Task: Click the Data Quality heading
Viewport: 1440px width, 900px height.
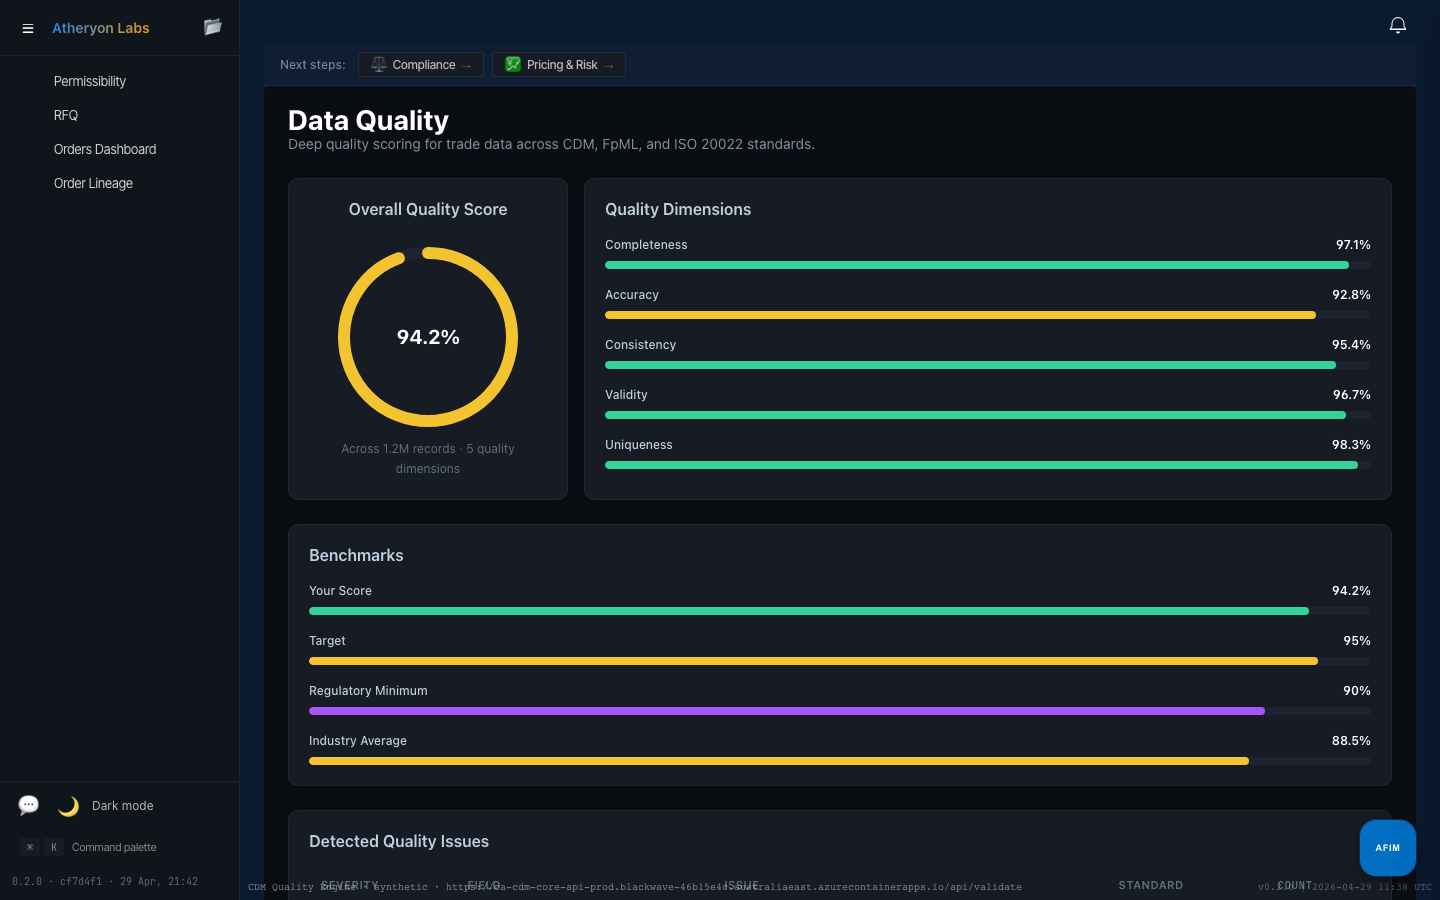Action: click(x=368, y=120)
